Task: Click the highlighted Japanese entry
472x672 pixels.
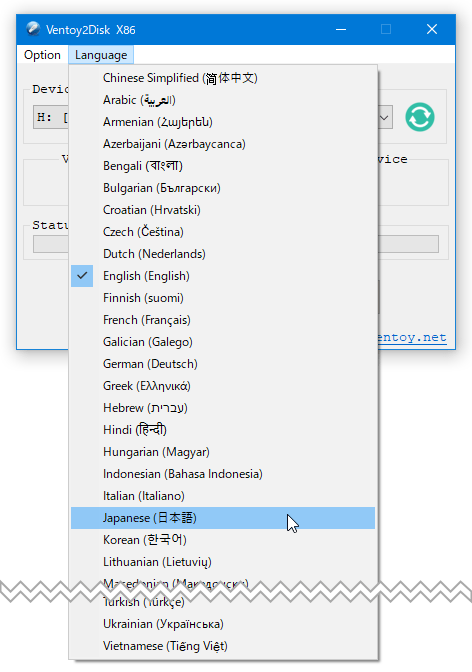Action: click(x=223, y=518)
